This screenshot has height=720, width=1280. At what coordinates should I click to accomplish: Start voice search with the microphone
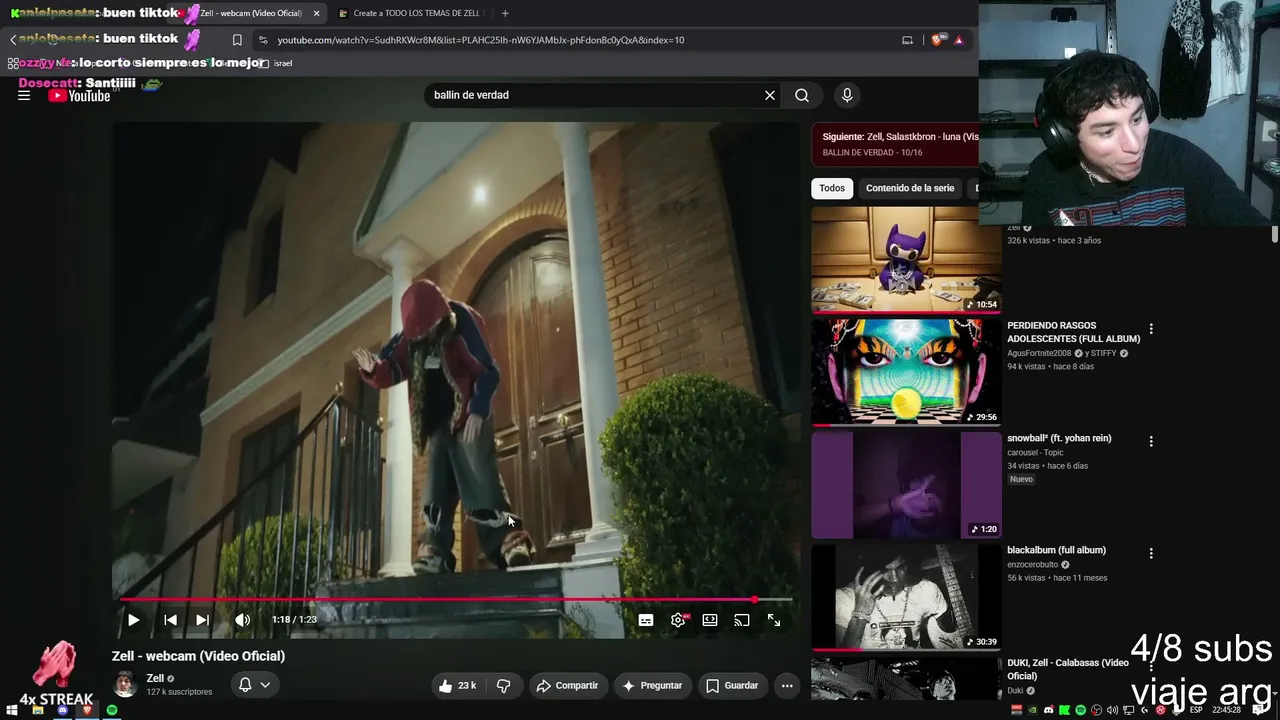847,95
